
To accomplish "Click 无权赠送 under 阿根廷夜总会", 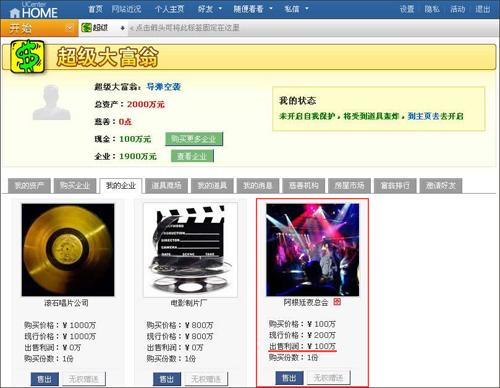I will 328,378.
